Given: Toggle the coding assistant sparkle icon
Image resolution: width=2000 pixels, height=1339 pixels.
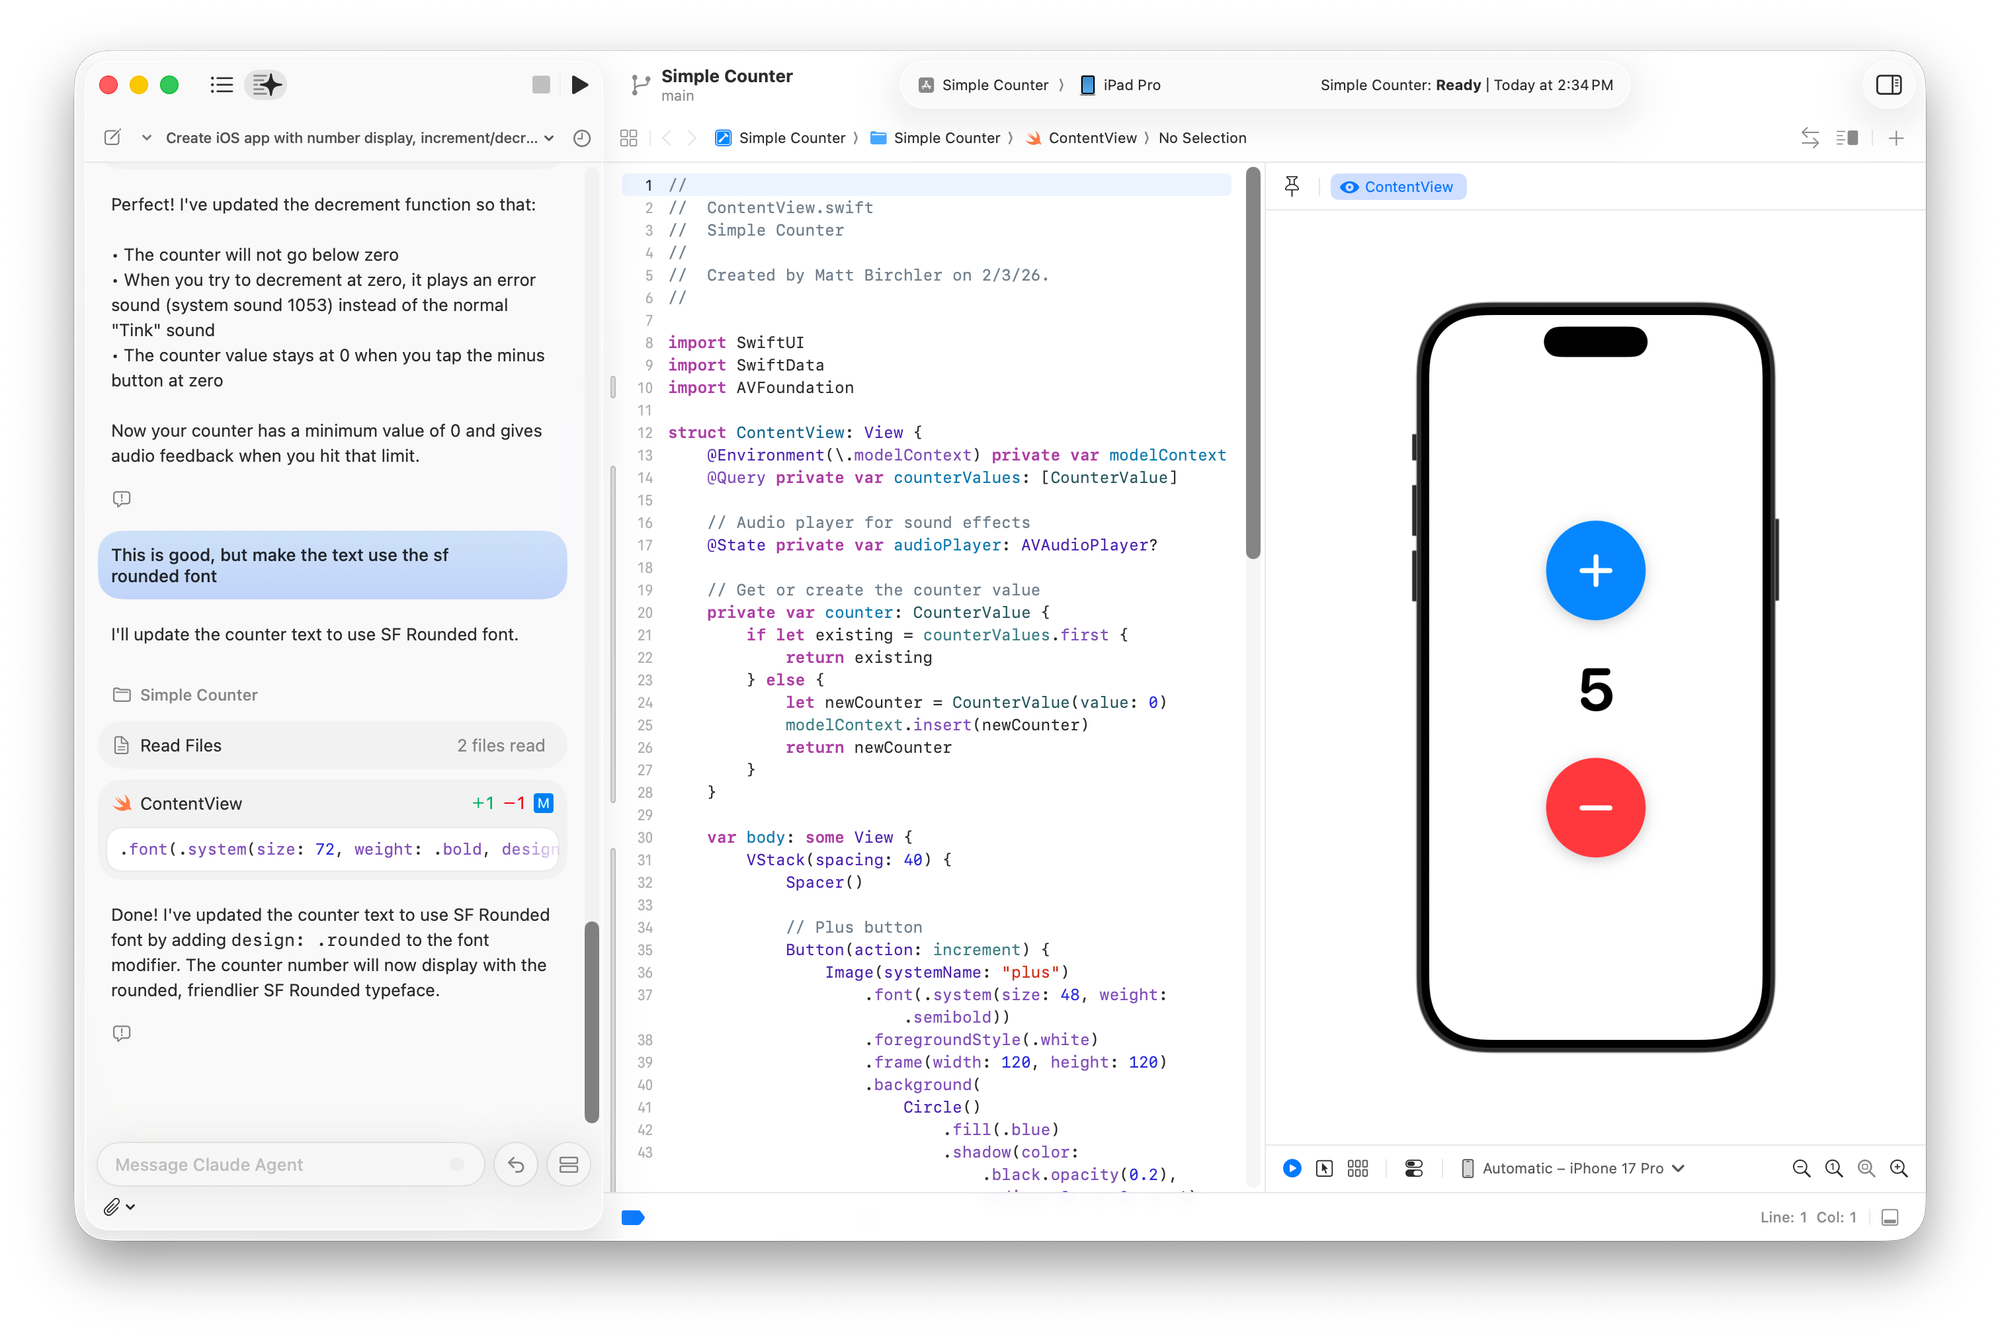Looking at the screenshot, I should tap(267, 85).
